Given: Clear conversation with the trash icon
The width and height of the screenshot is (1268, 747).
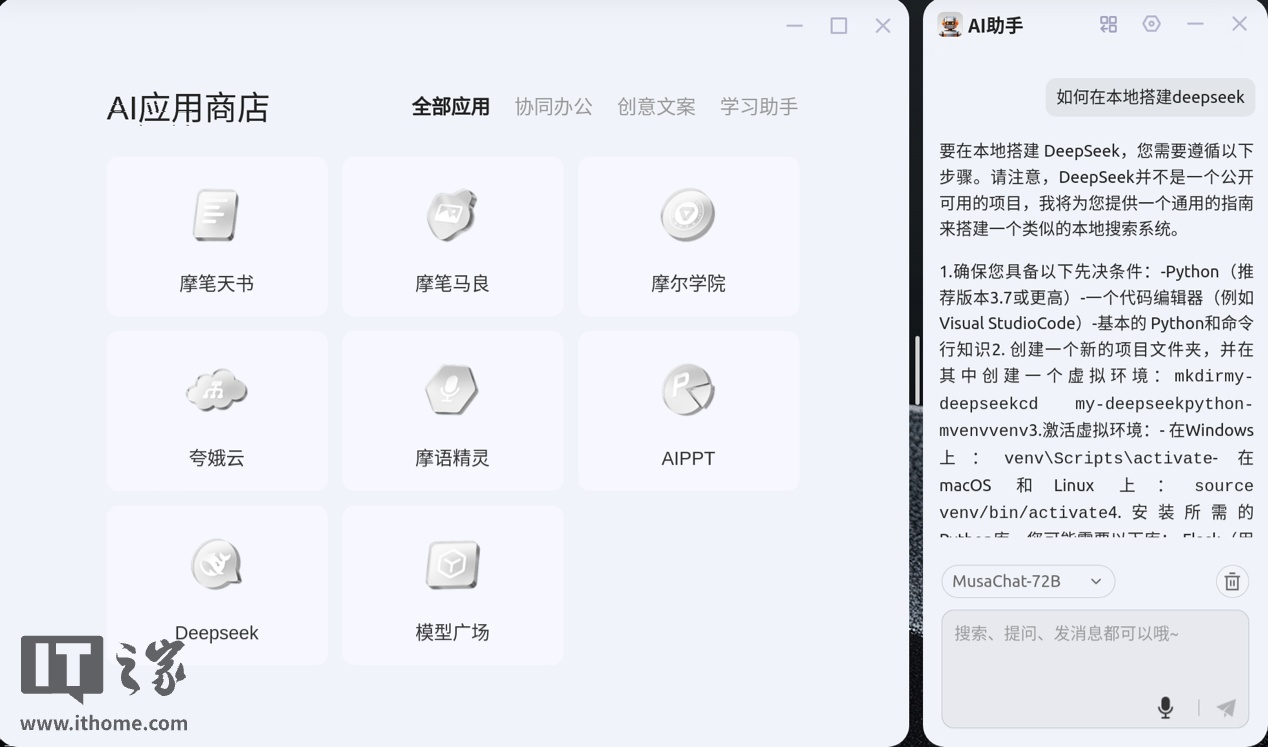Looking at the screenshot, I should coord(1232,581).
